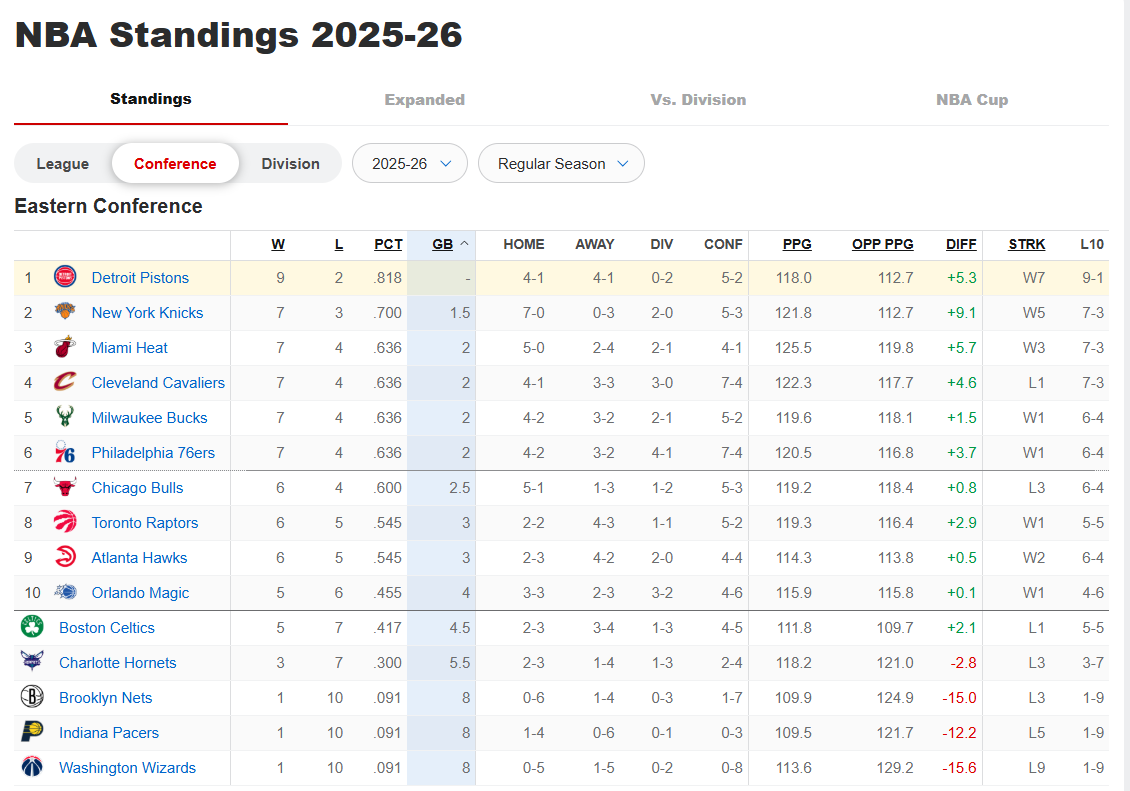
Task: Open the Toronto Raptors link
Action: (x=145, y=522)
